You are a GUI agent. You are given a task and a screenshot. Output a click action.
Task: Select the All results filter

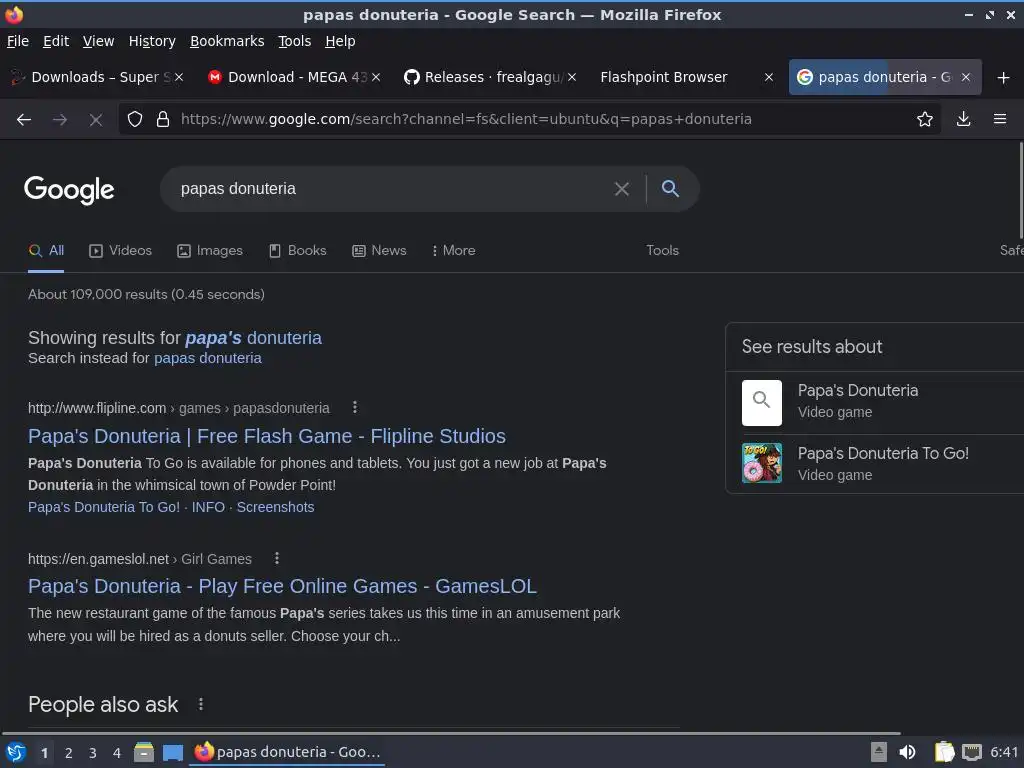(46, 251)
